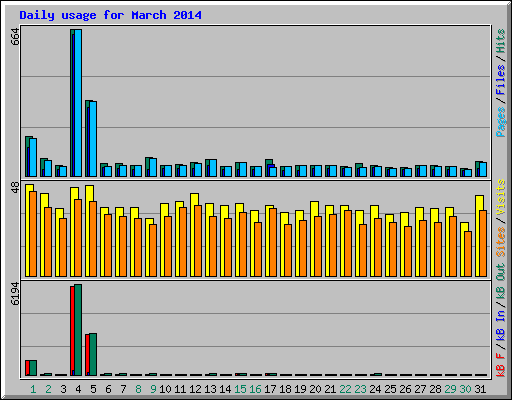Viewport: 512px width, 400px height.
Task: Select day 5 label on the x-axis
Action: click(x=93, y=389)
